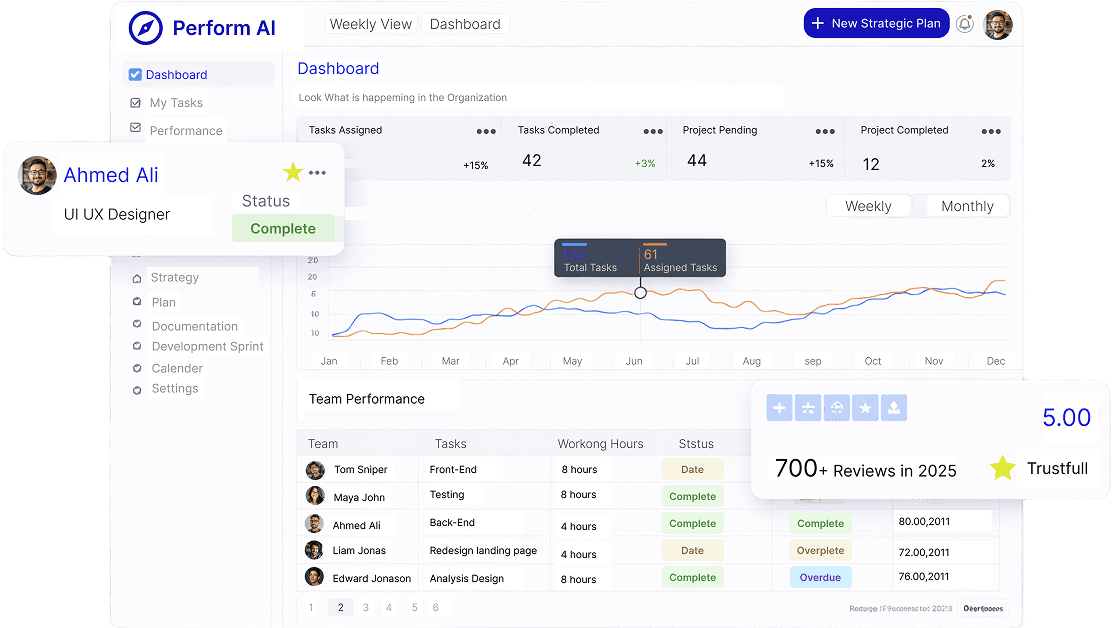Open the notification bell icon
The image size is (1113, 628).
click(964, 23)
